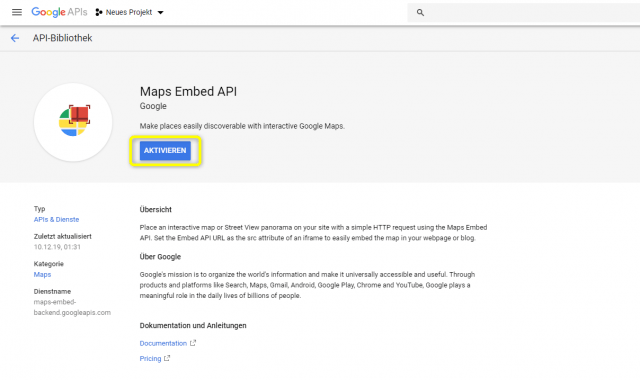Click the API-Bibliothek heading
The width and height of the screenshot is (640, 380).
[62, 38]
